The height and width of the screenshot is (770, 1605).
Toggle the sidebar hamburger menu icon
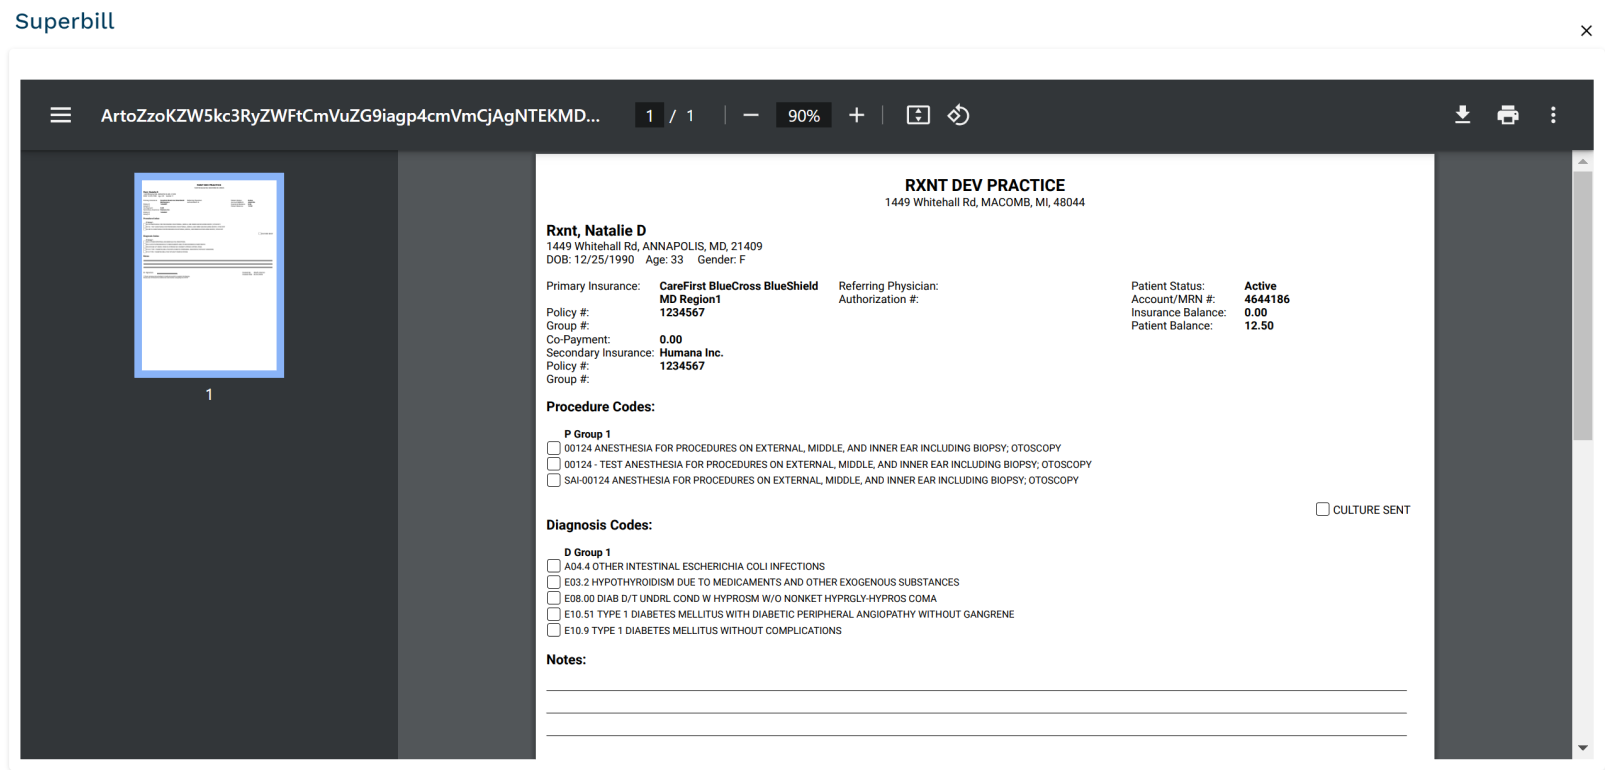61,115
